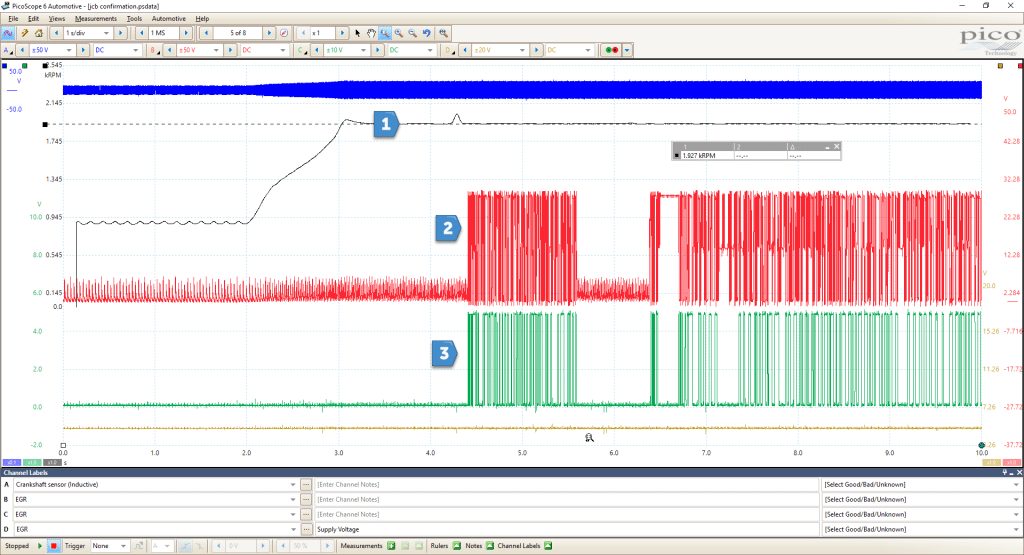Open the home setup icon
The image size is (1024, 555).
click(x=39, y=33)
